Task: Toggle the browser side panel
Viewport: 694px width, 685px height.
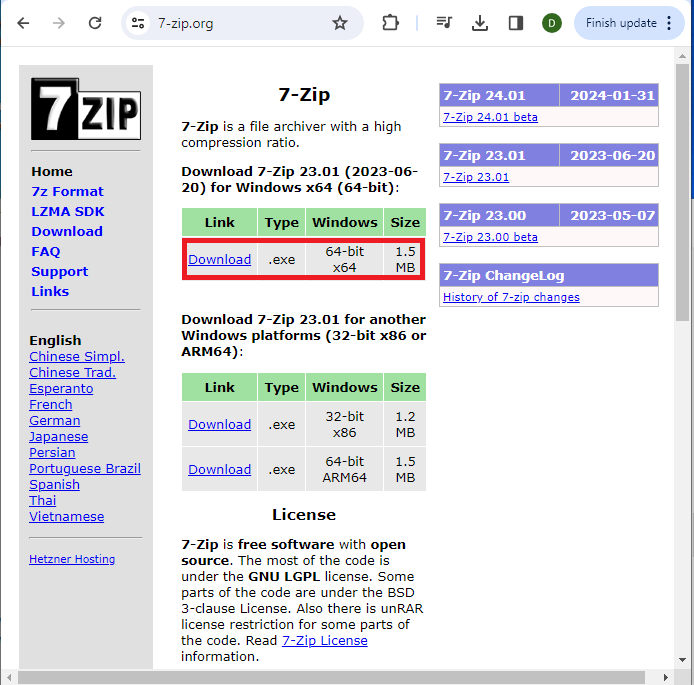Action: (x=516, y=23)
